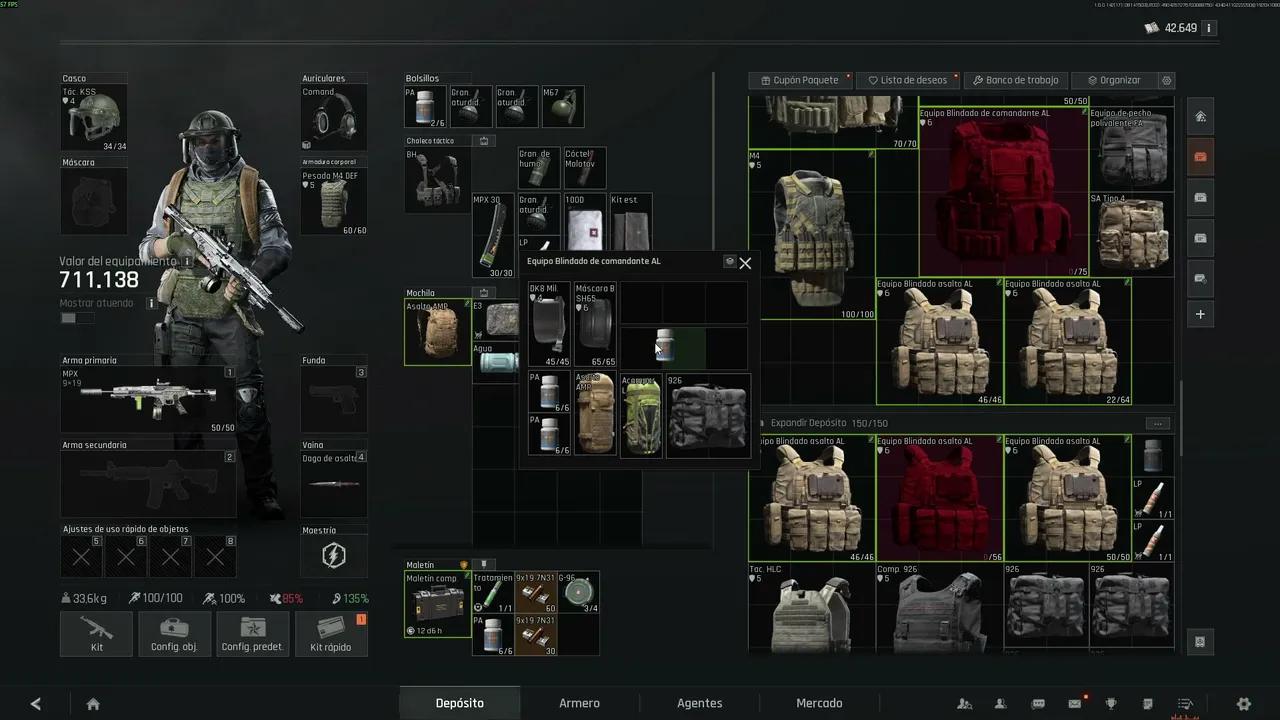Open Kit rápido button
This screenshot has width=1280, height=720.
[x=330, y=633]
